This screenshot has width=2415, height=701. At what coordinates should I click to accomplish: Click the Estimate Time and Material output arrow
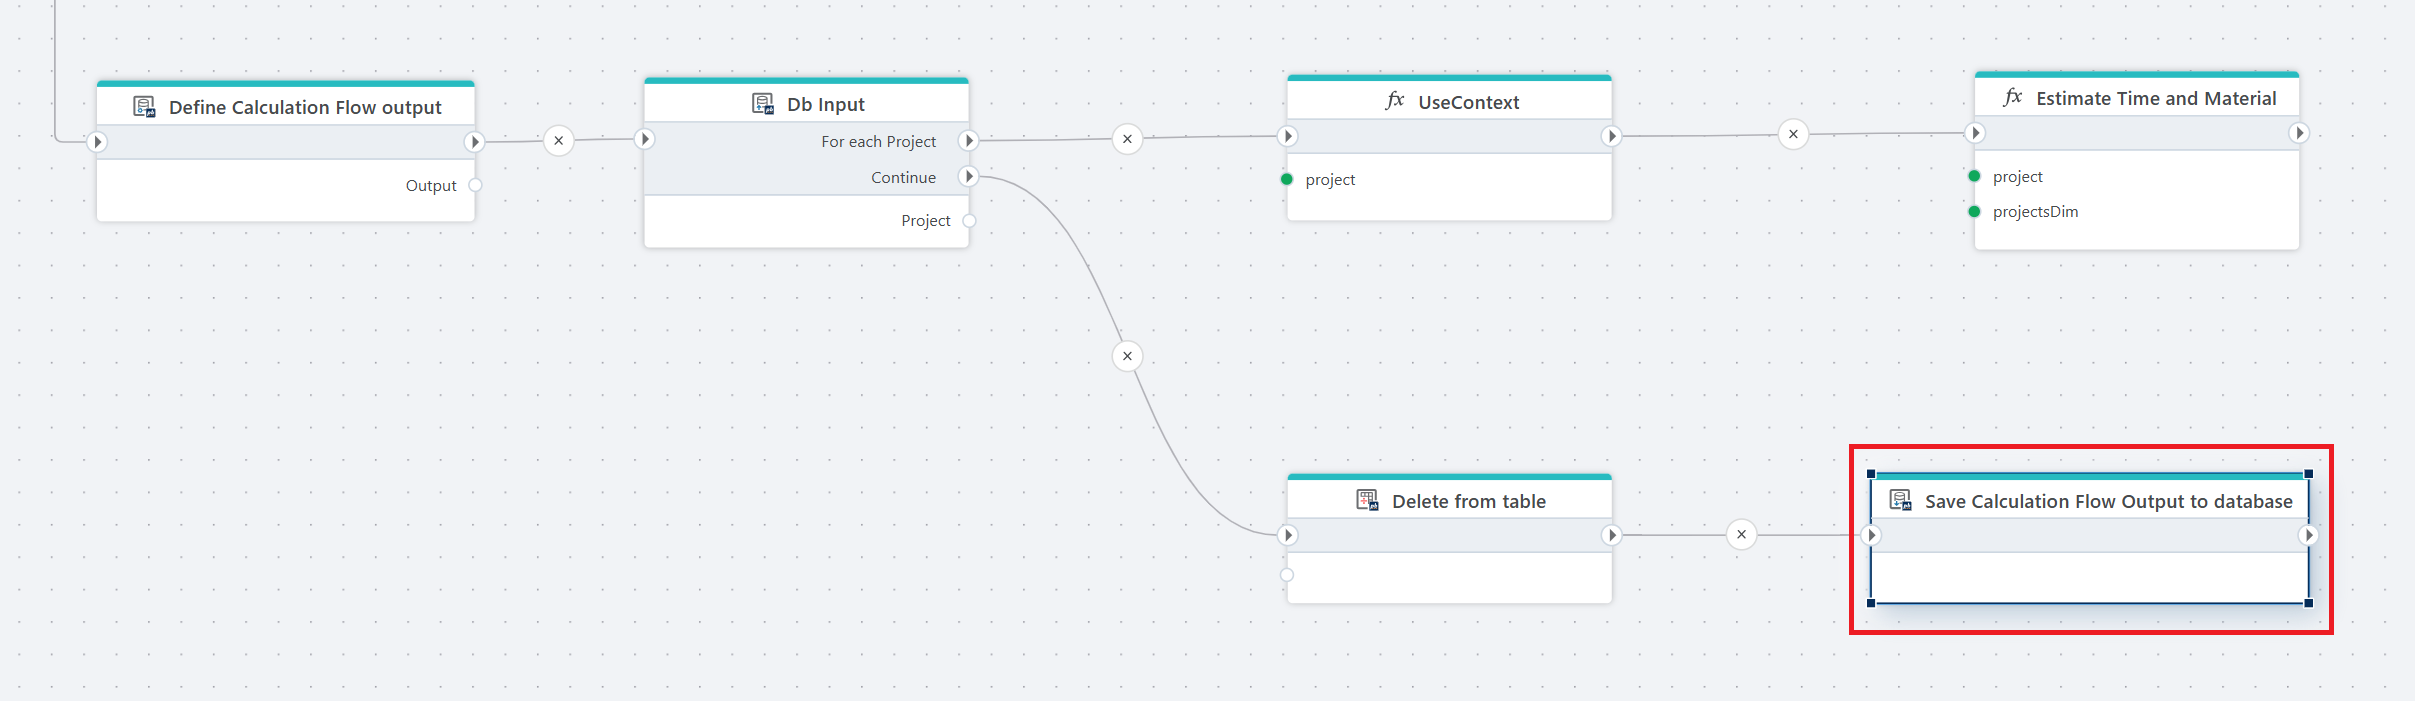[2299, 133]
